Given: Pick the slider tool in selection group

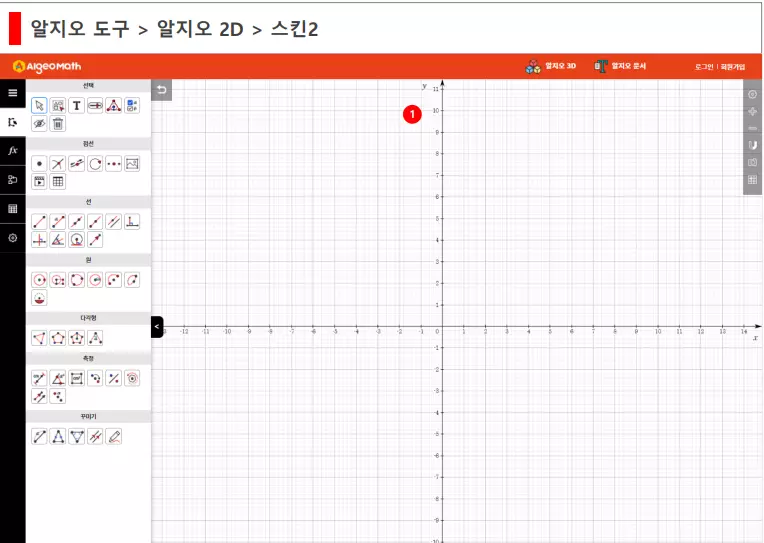Looking at the screenshot, I should (95, 105).
